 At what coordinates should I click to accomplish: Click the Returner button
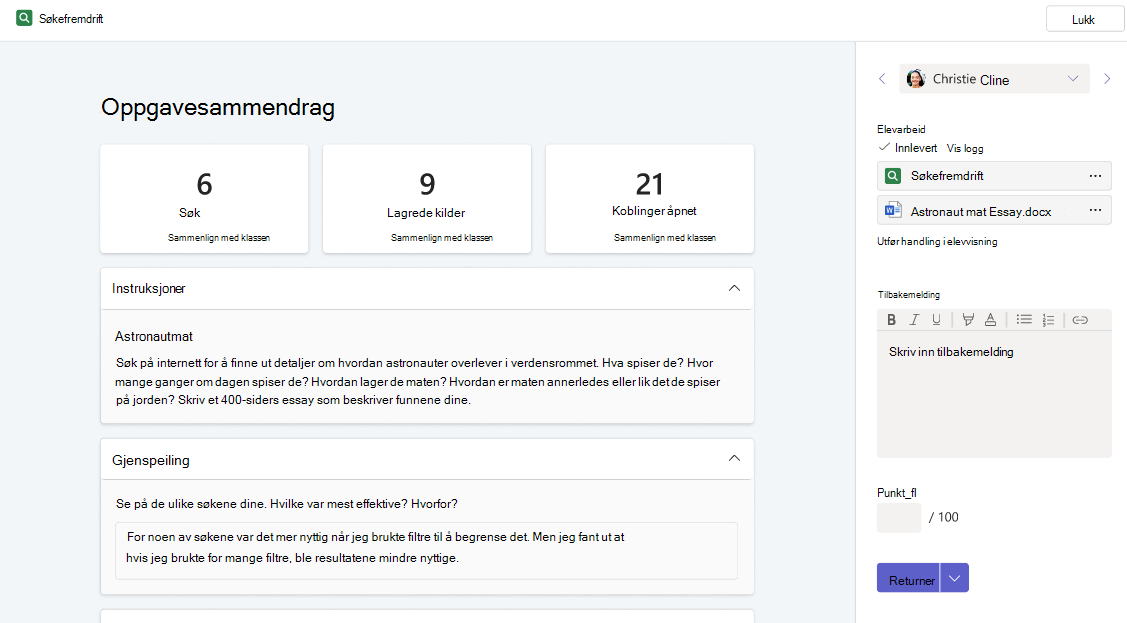point(908,578)
